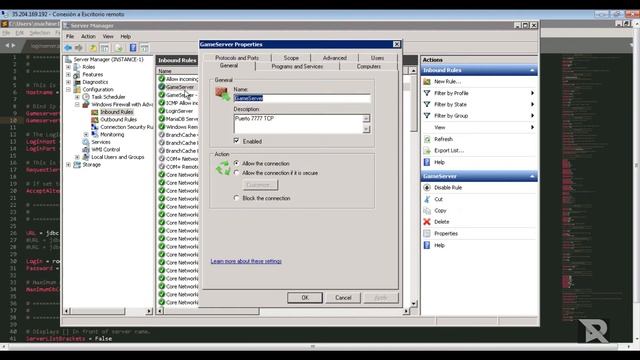The width and height of the screenshot is (640, 360).
Task: Click the OK button
Action: [x=305, y=298]
